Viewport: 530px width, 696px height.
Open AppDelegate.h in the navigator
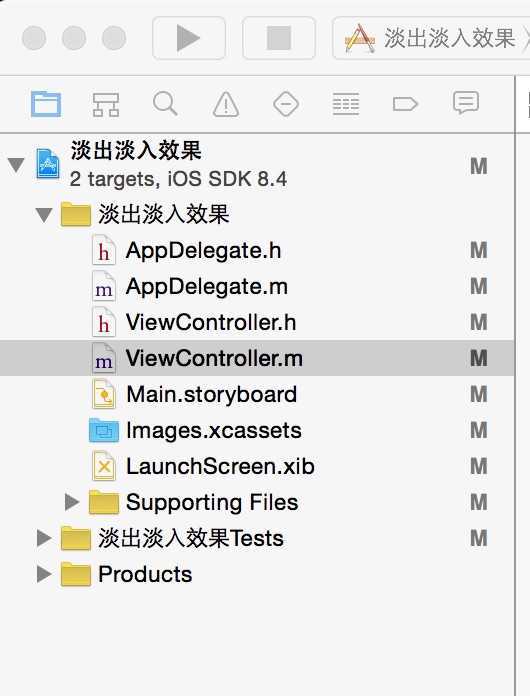[203, 251]
